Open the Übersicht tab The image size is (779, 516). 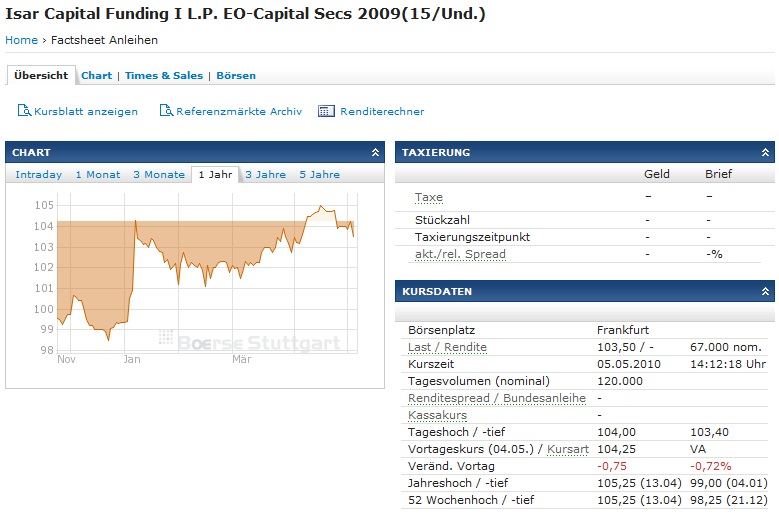(41, 75)
